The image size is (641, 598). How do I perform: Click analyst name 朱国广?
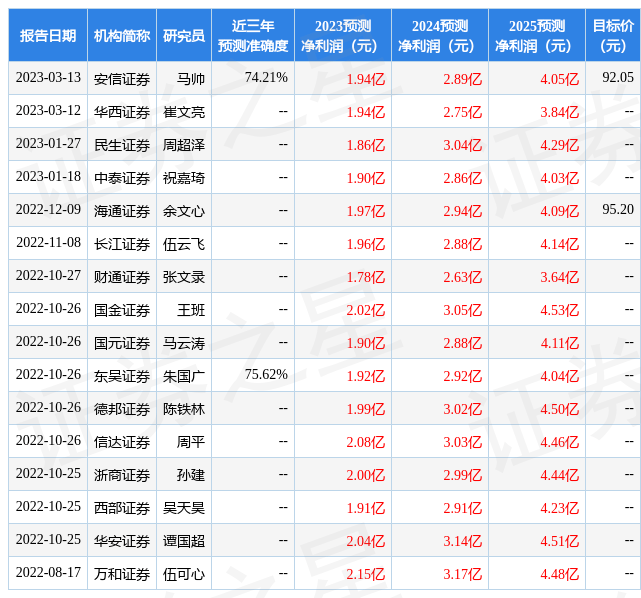(x=184, y=376)
